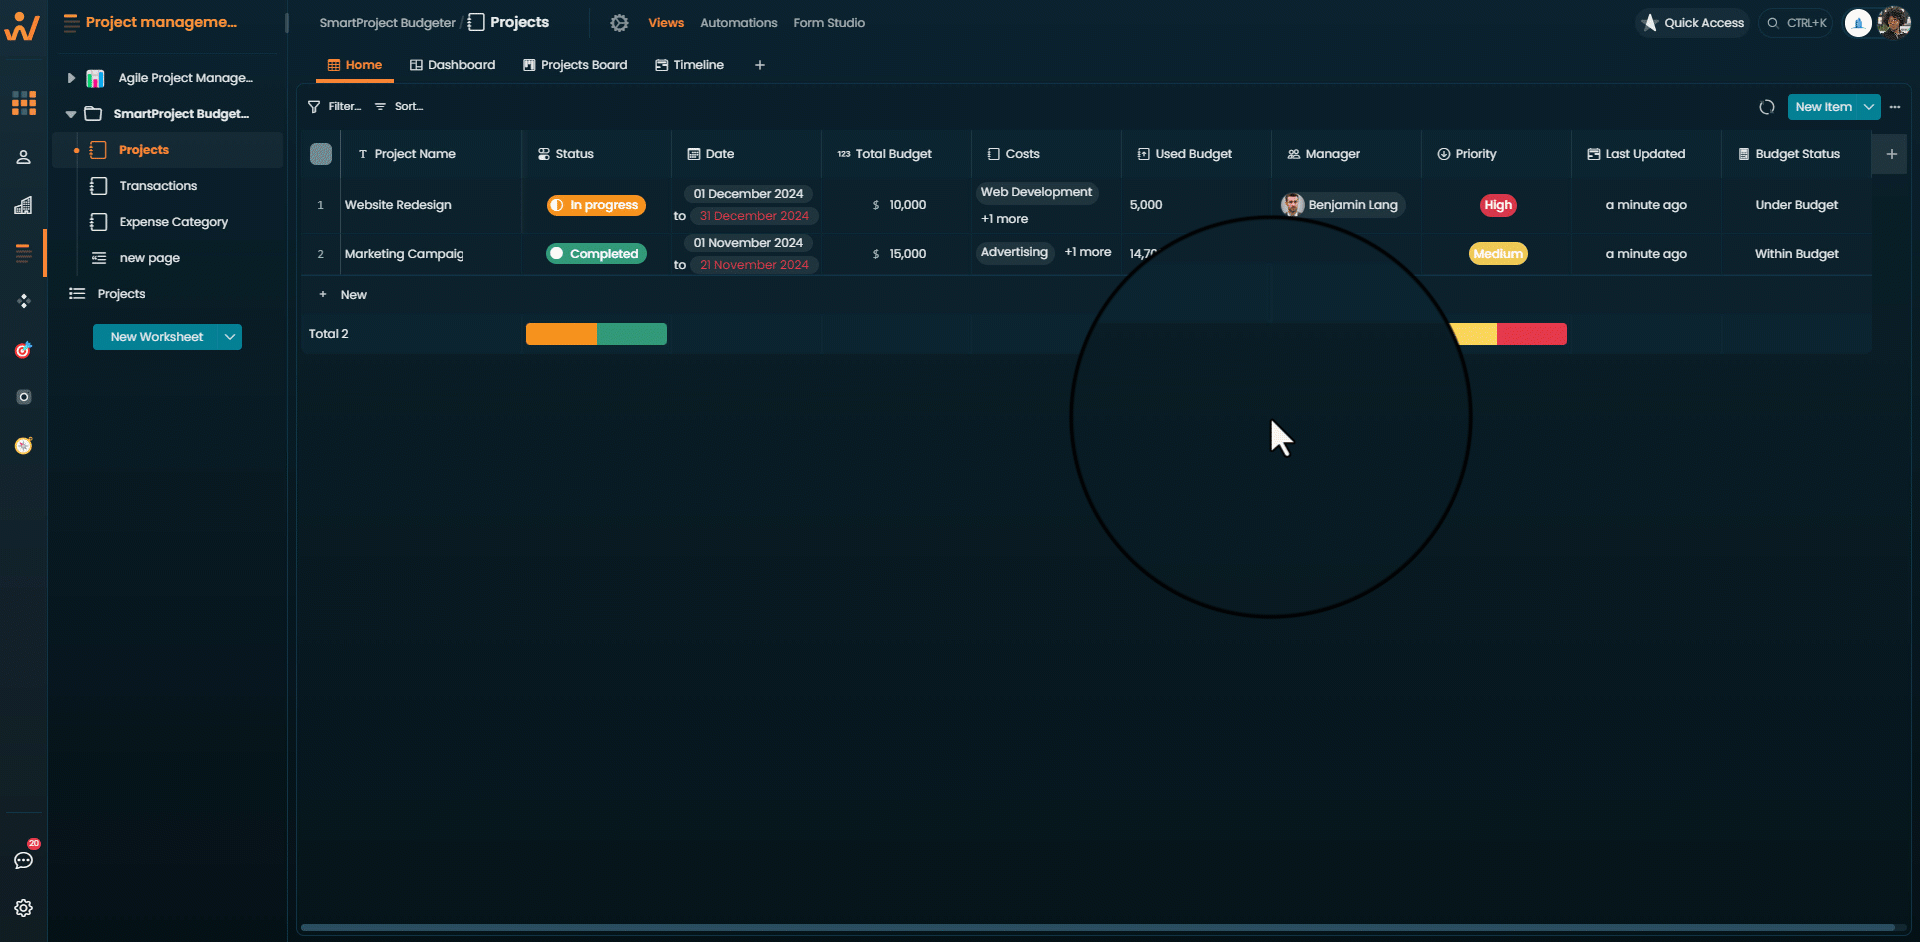This screenshot has height=942, width=1920.
Task: Open the Completed status dropdown
Action: coord(596,254)
